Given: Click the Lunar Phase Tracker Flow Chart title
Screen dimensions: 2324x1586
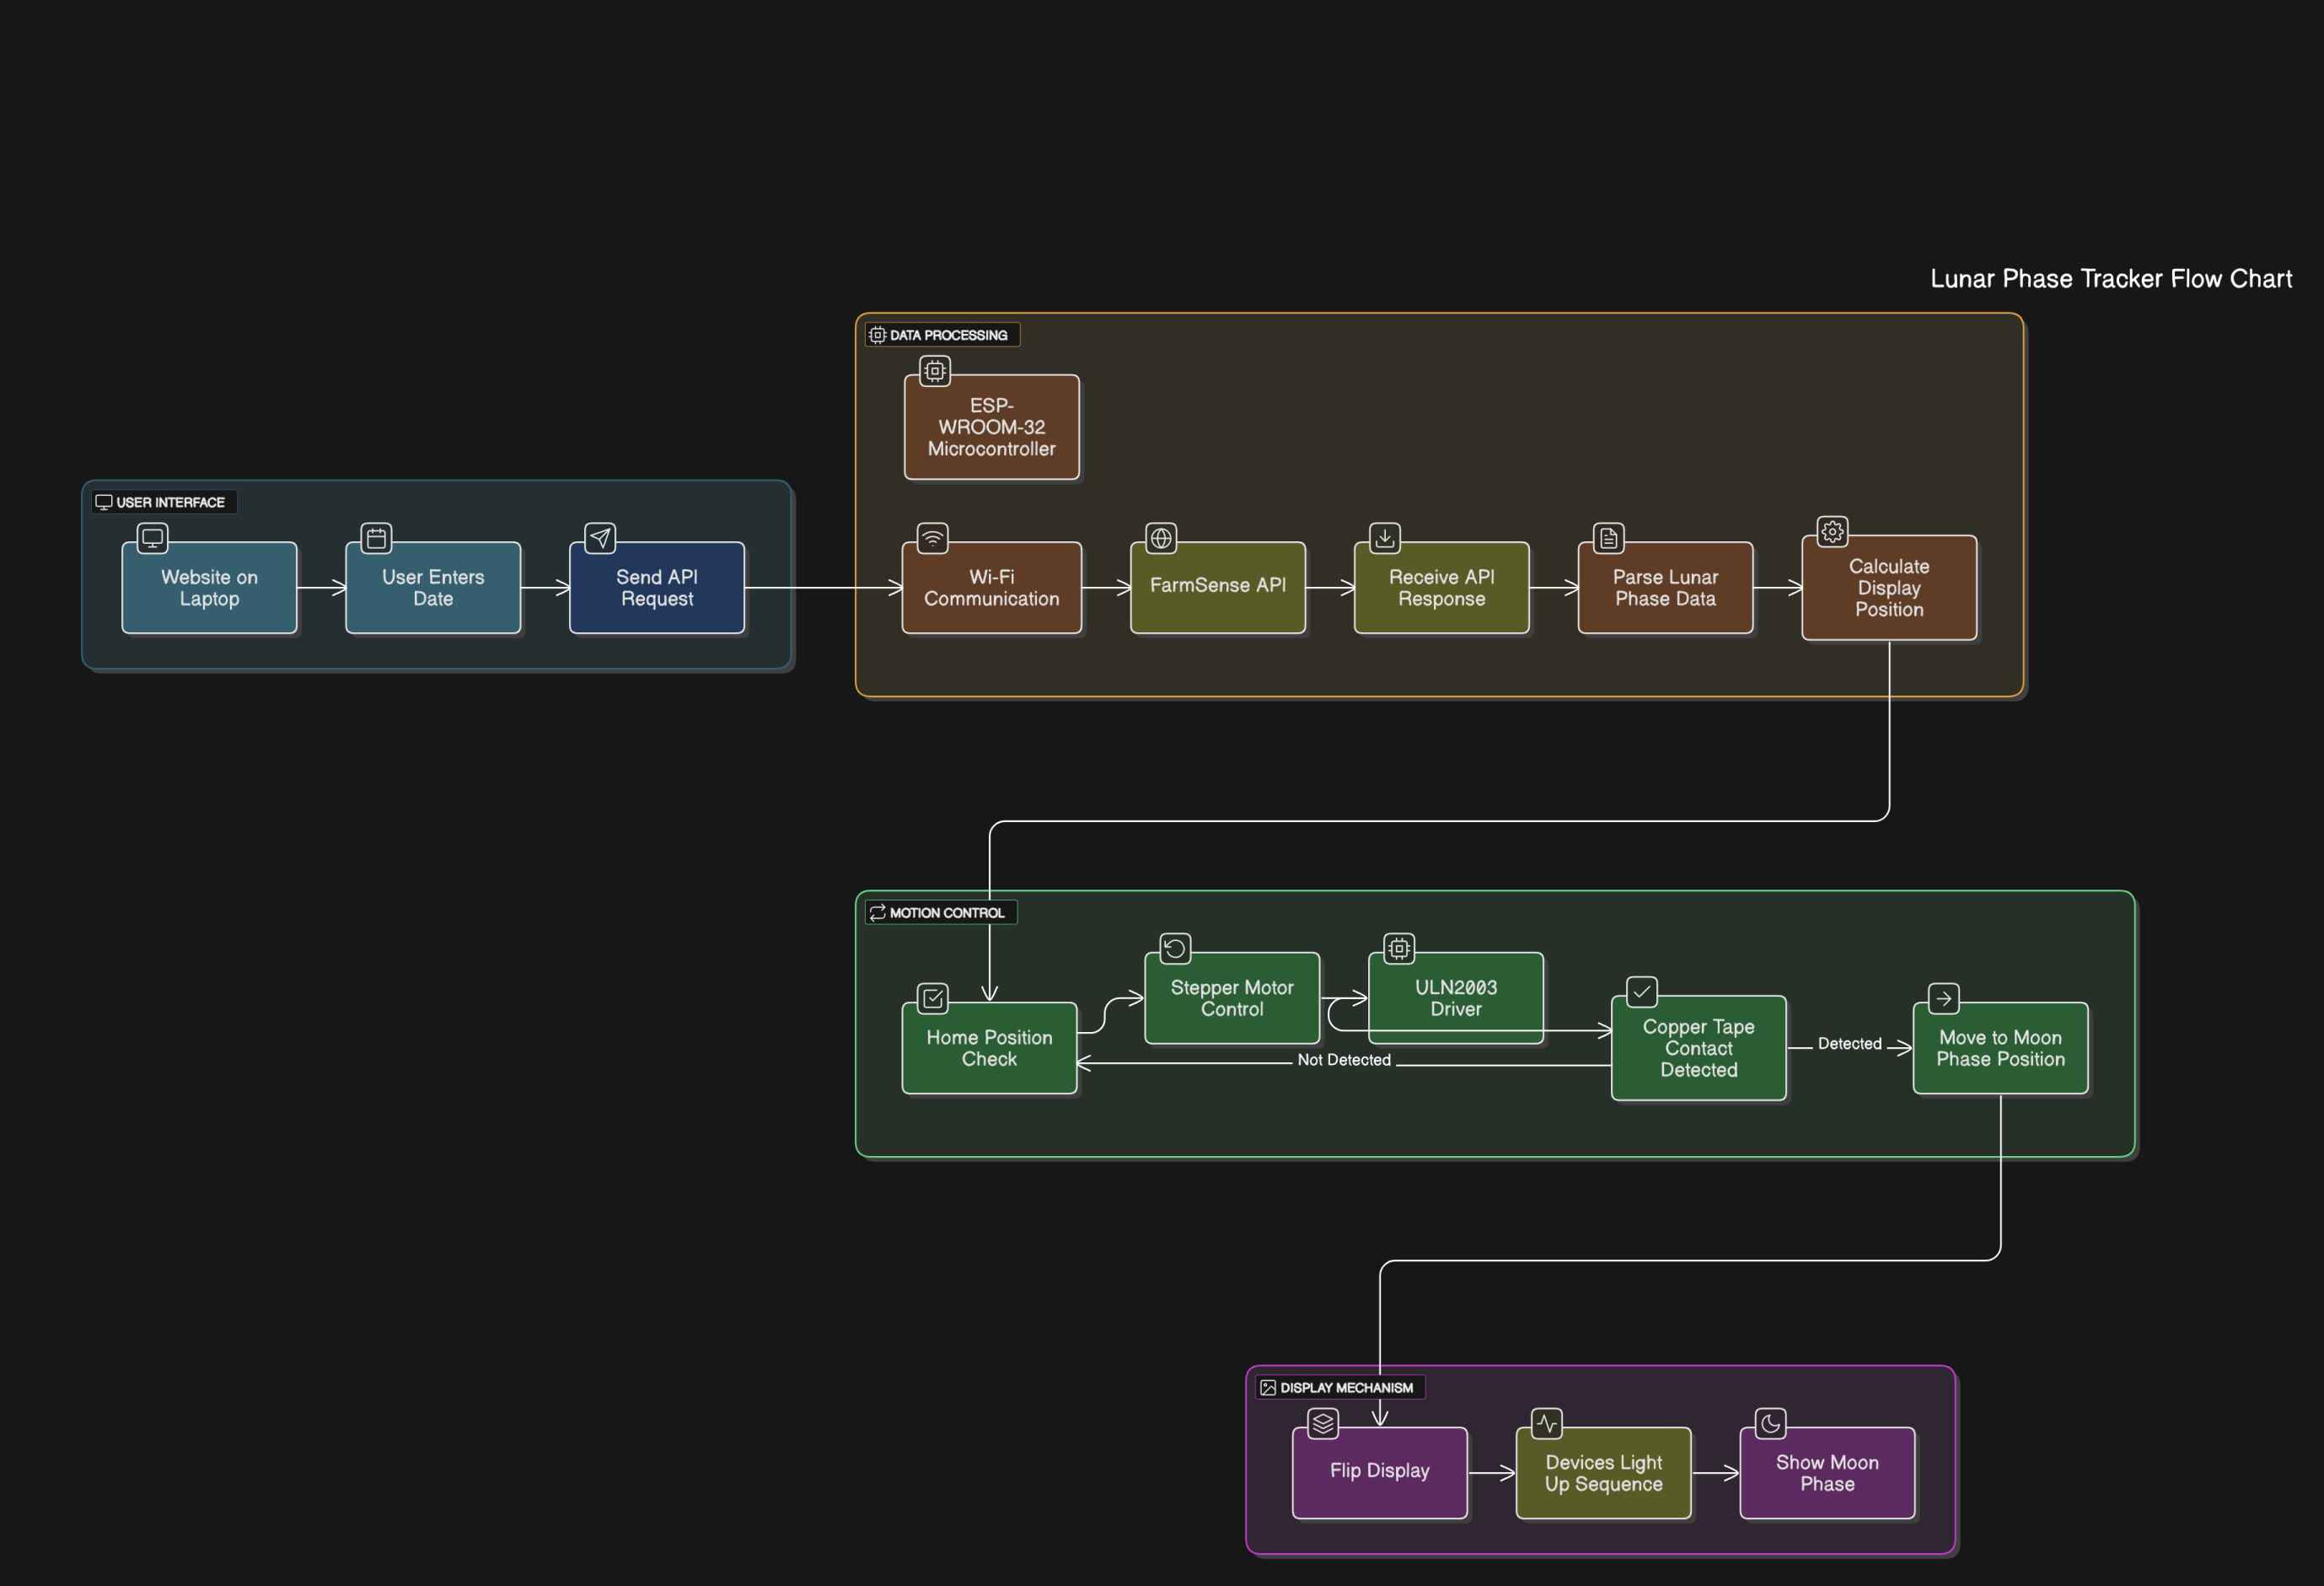Looking at the screenshot, I should click(2111, 279).
